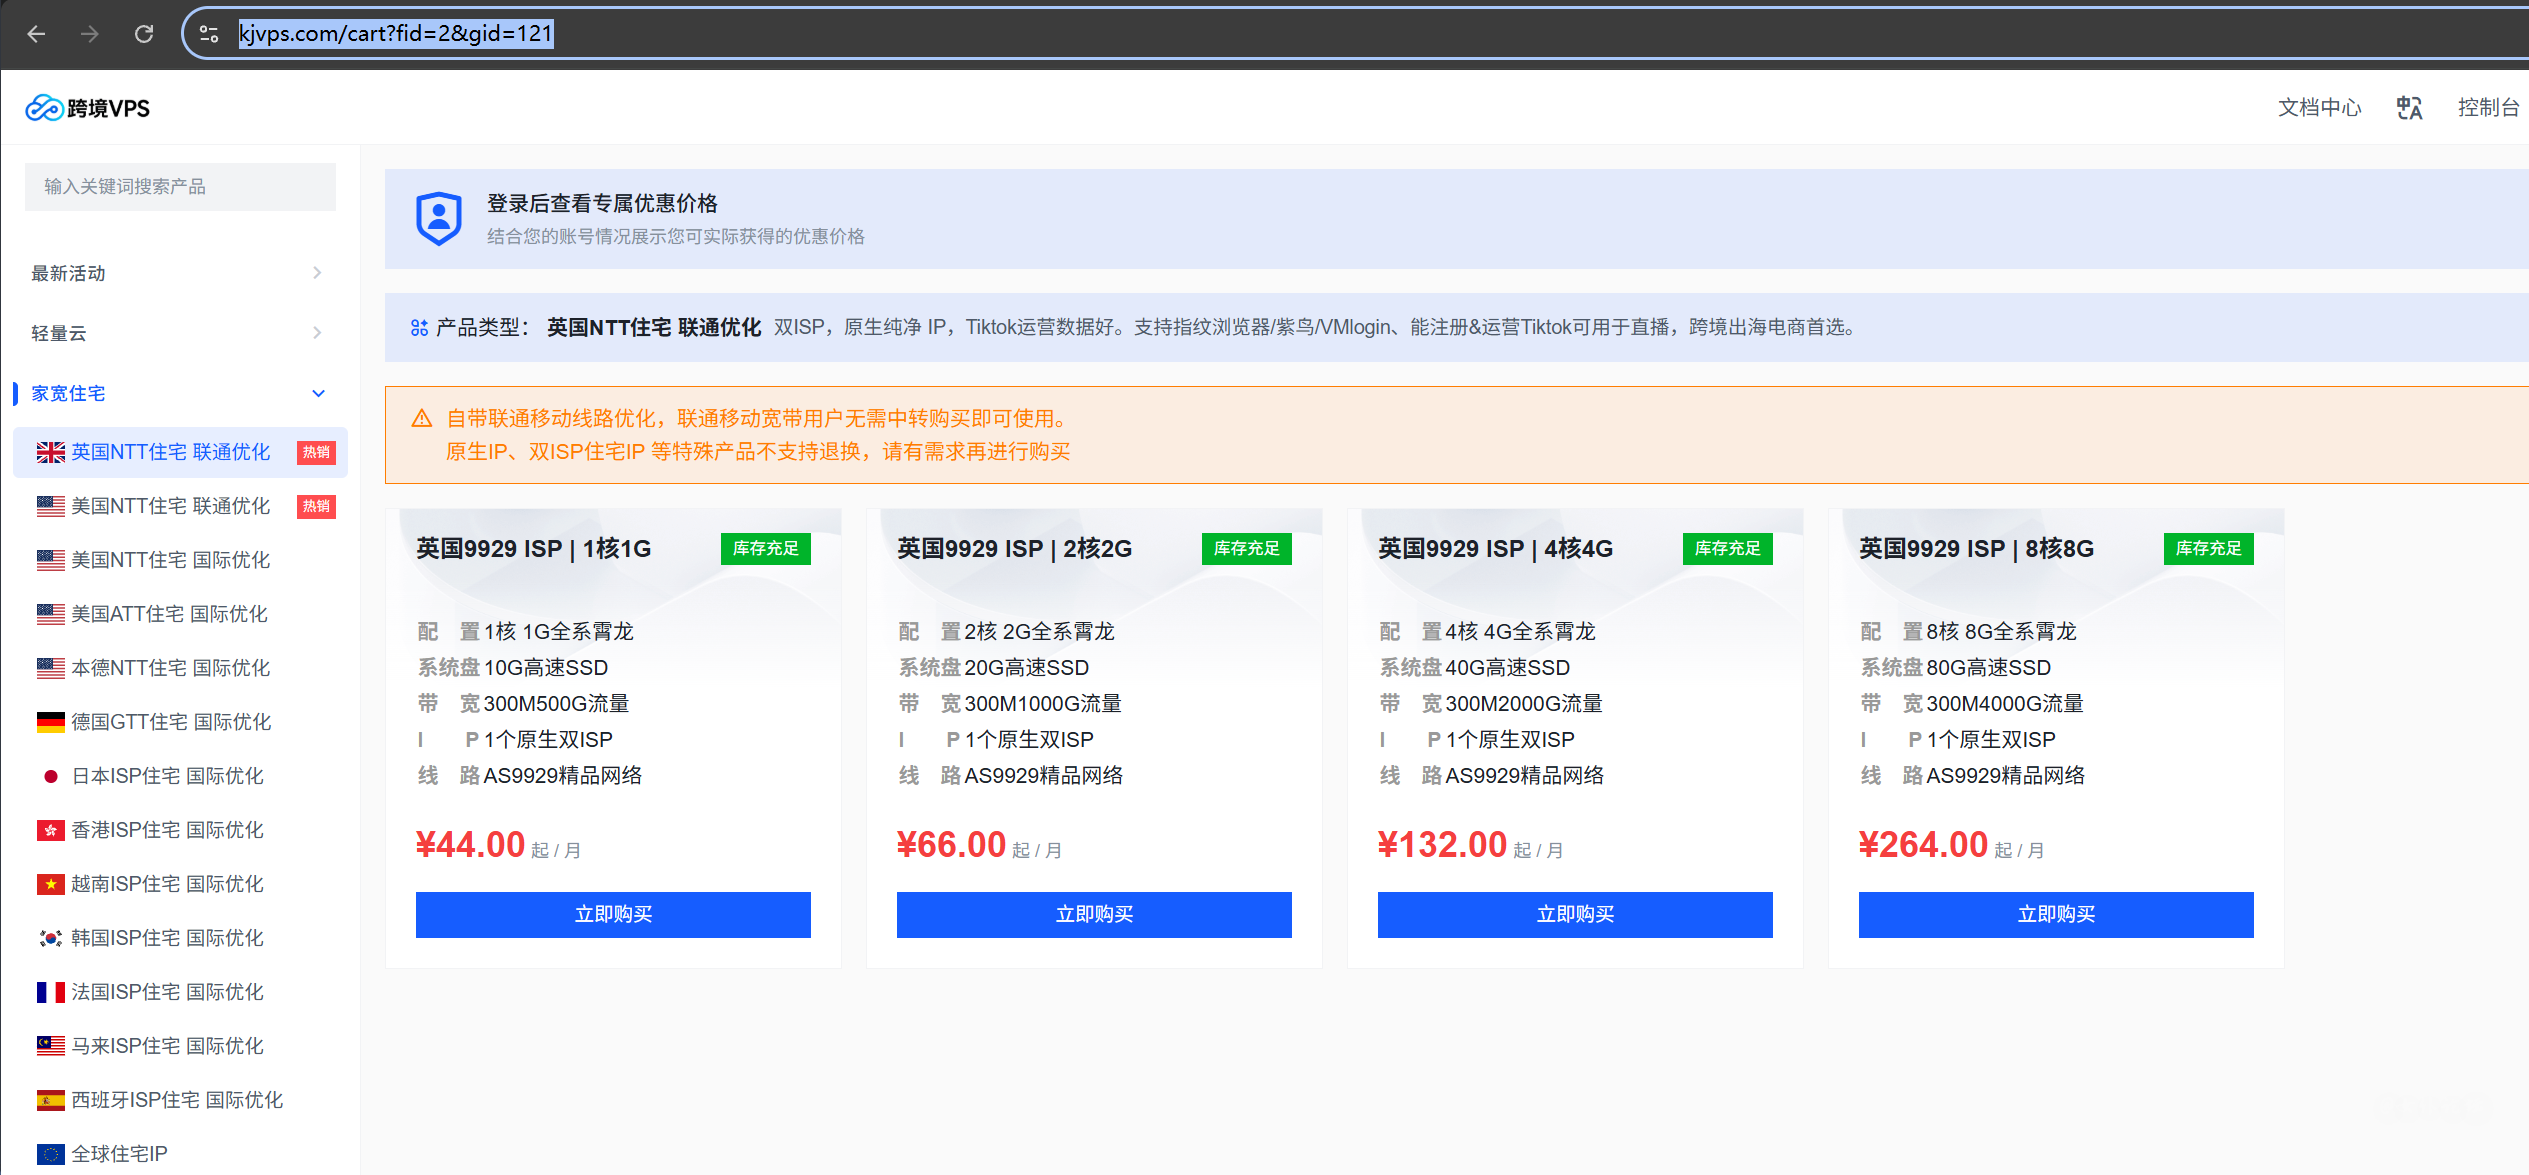
Task: Open 控制台 link
Action: tap(2488, 108)
